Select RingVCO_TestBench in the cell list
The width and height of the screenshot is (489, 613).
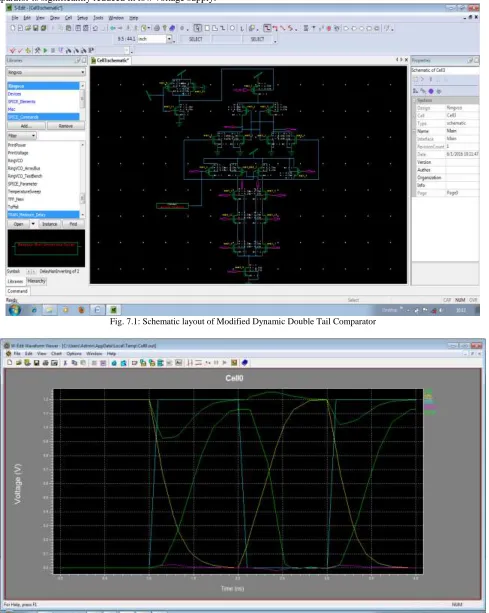click(x=43, y=176)
